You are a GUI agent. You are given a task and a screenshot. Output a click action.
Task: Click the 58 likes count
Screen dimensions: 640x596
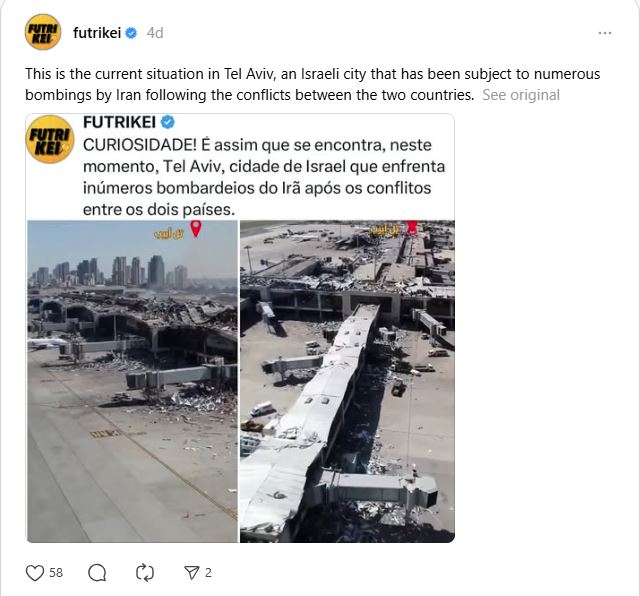coord(56,573)
